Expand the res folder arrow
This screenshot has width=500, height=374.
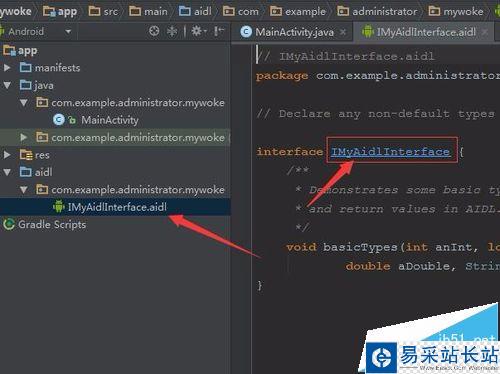point(7,155)
